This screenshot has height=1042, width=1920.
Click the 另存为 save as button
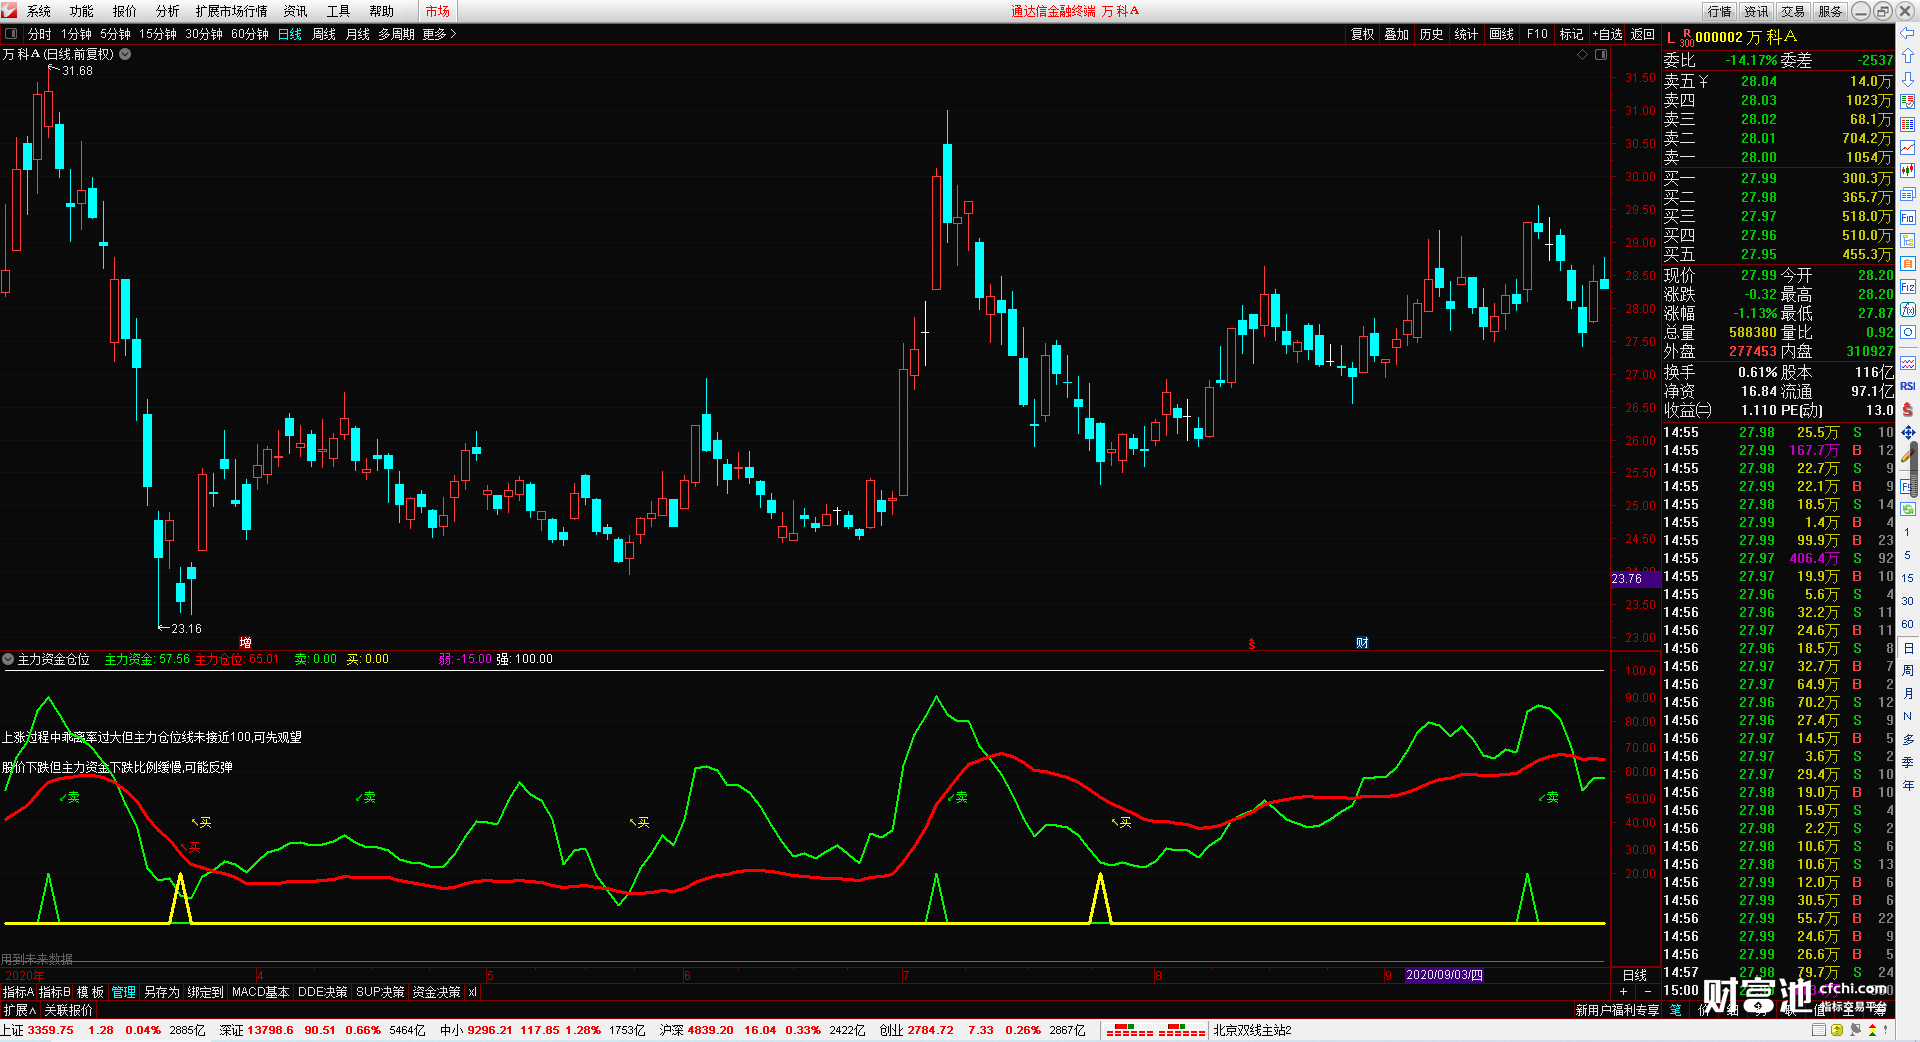pos(161,992)
